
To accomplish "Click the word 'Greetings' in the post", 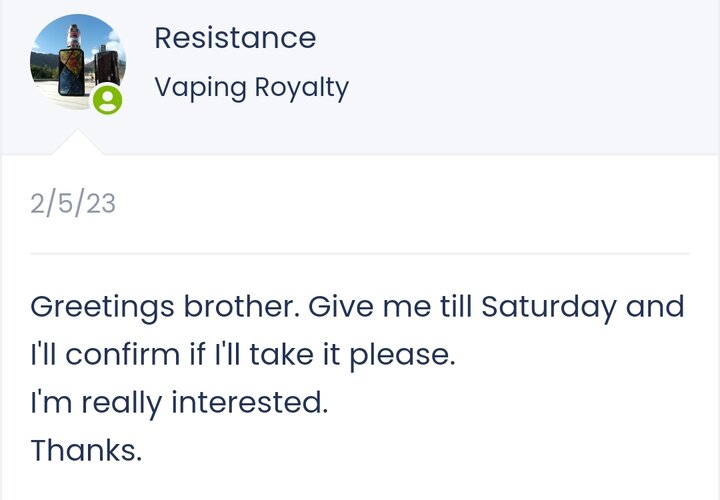I will pyautogui.click(x=102, y=307).
